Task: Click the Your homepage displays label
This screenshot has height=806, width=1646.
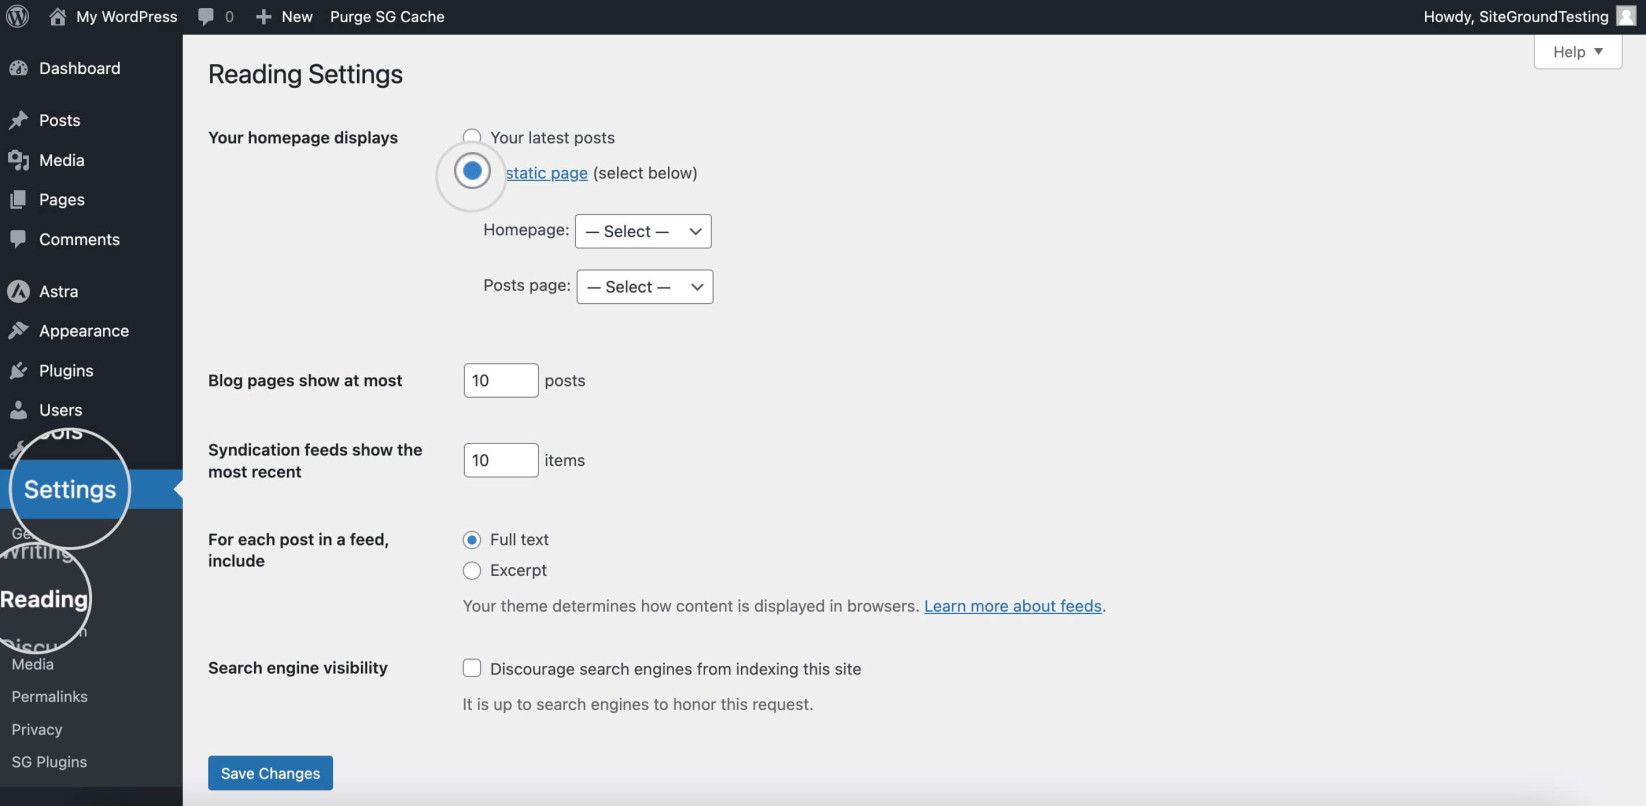Action: (303, 138)
